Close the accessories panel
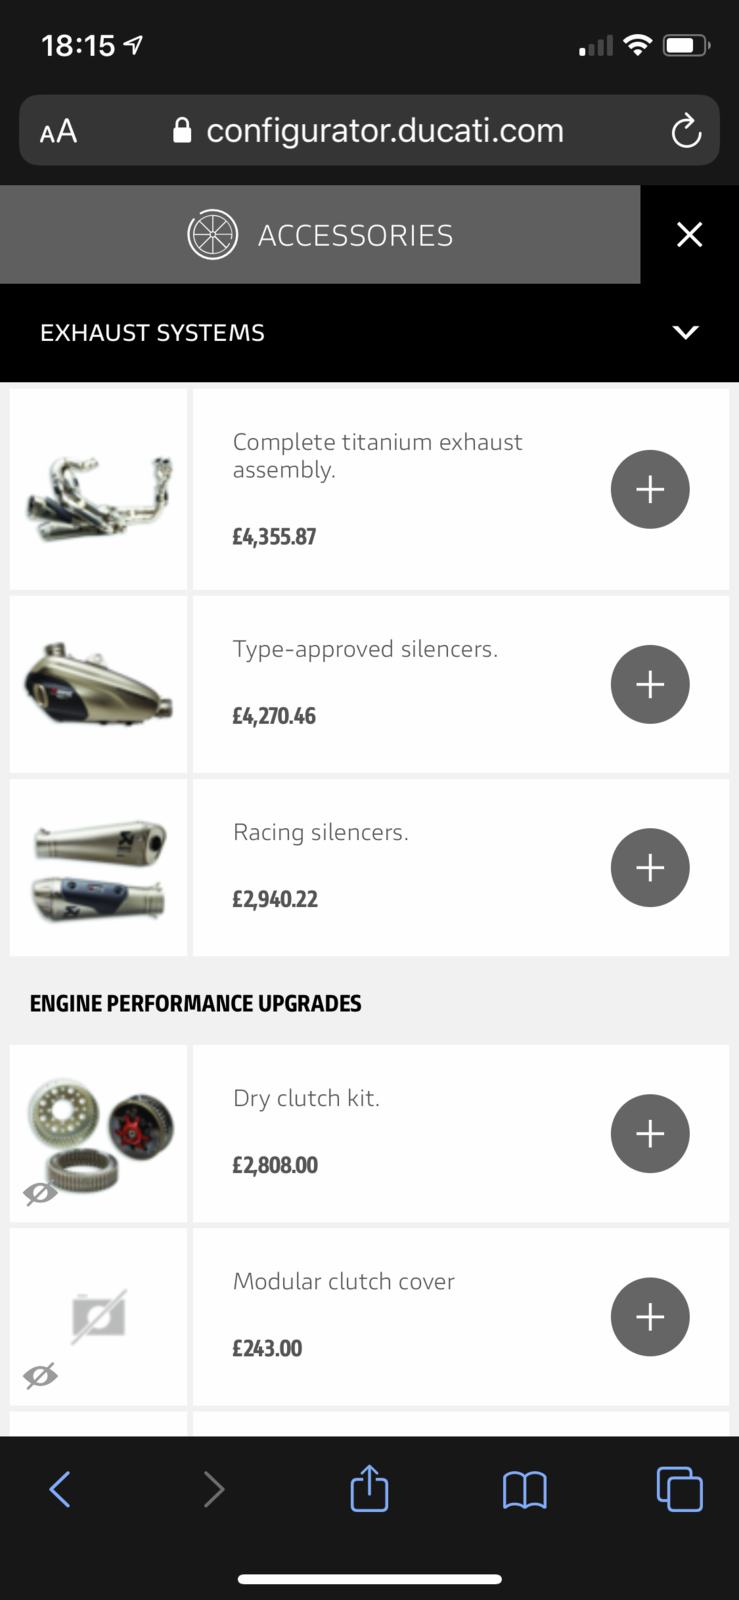 pos(689,235)
